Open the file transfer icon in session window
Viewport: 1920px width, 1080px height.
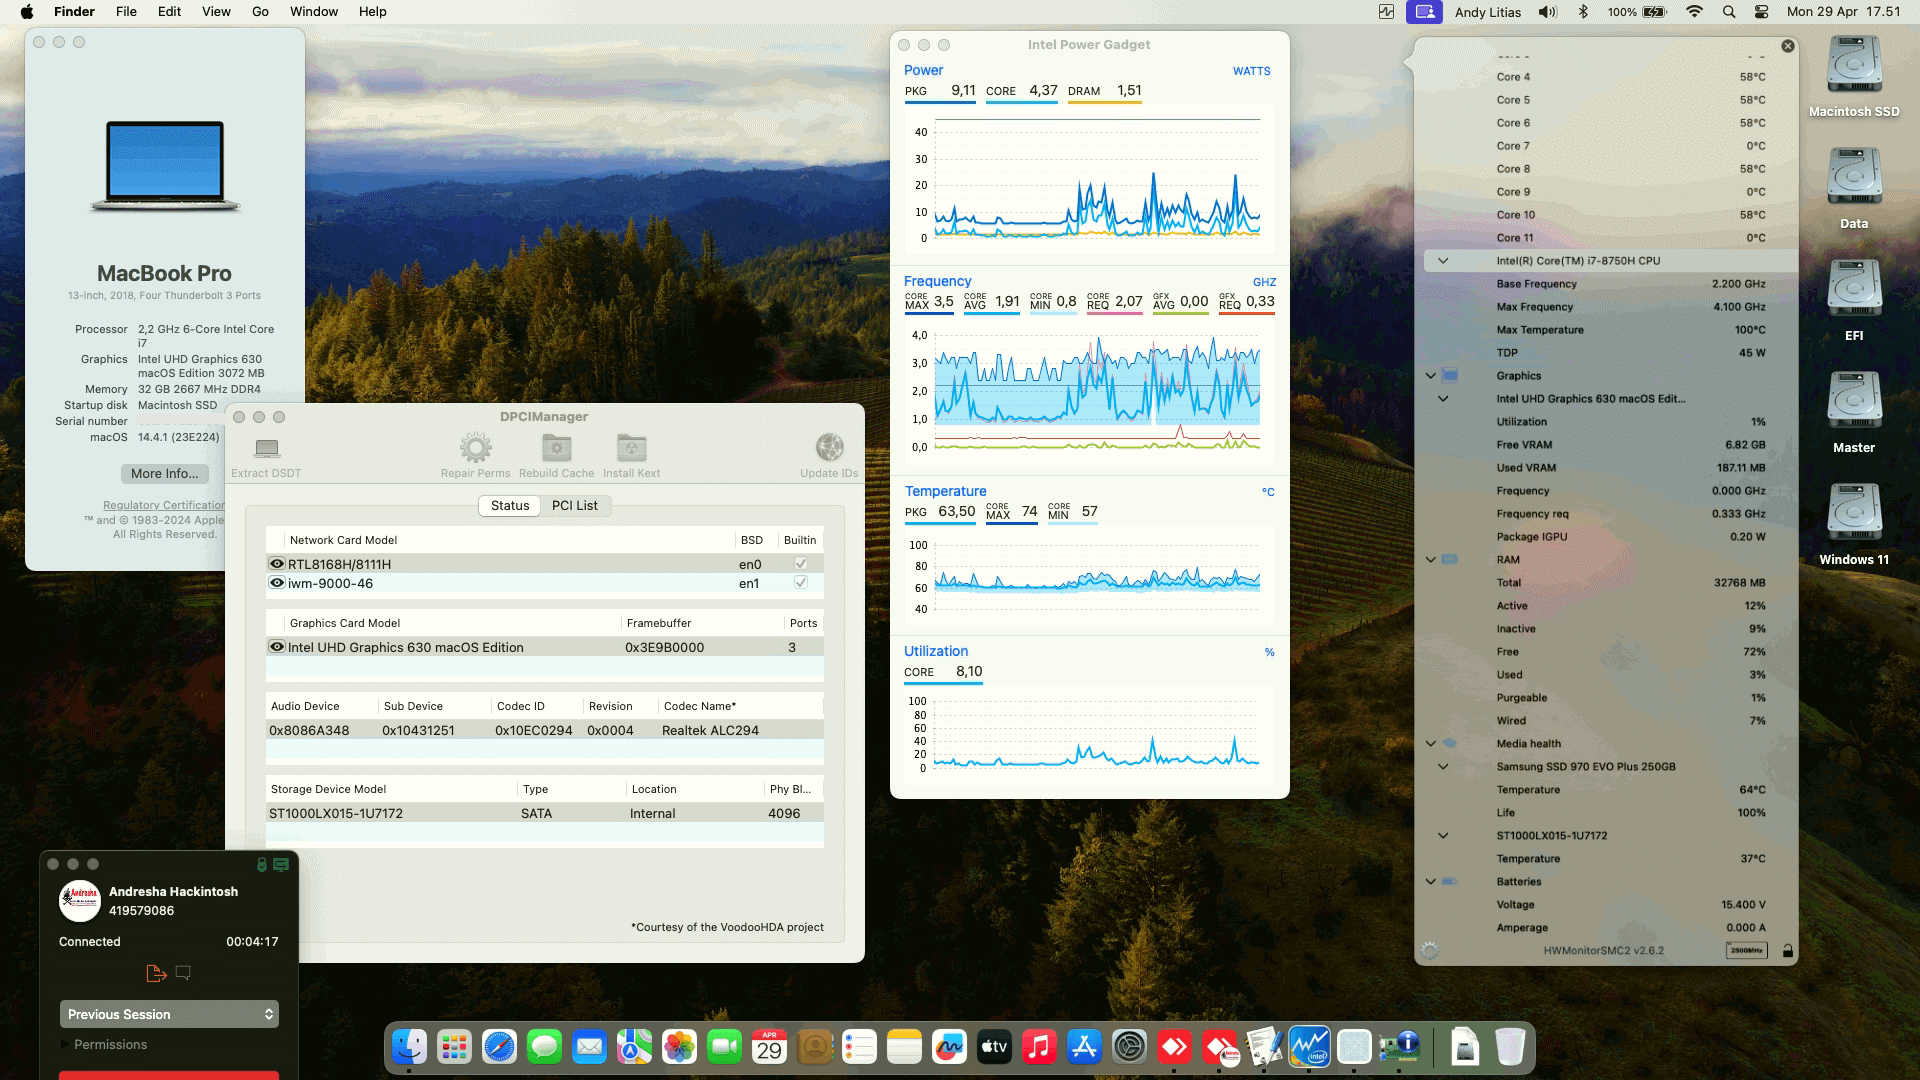155,972
